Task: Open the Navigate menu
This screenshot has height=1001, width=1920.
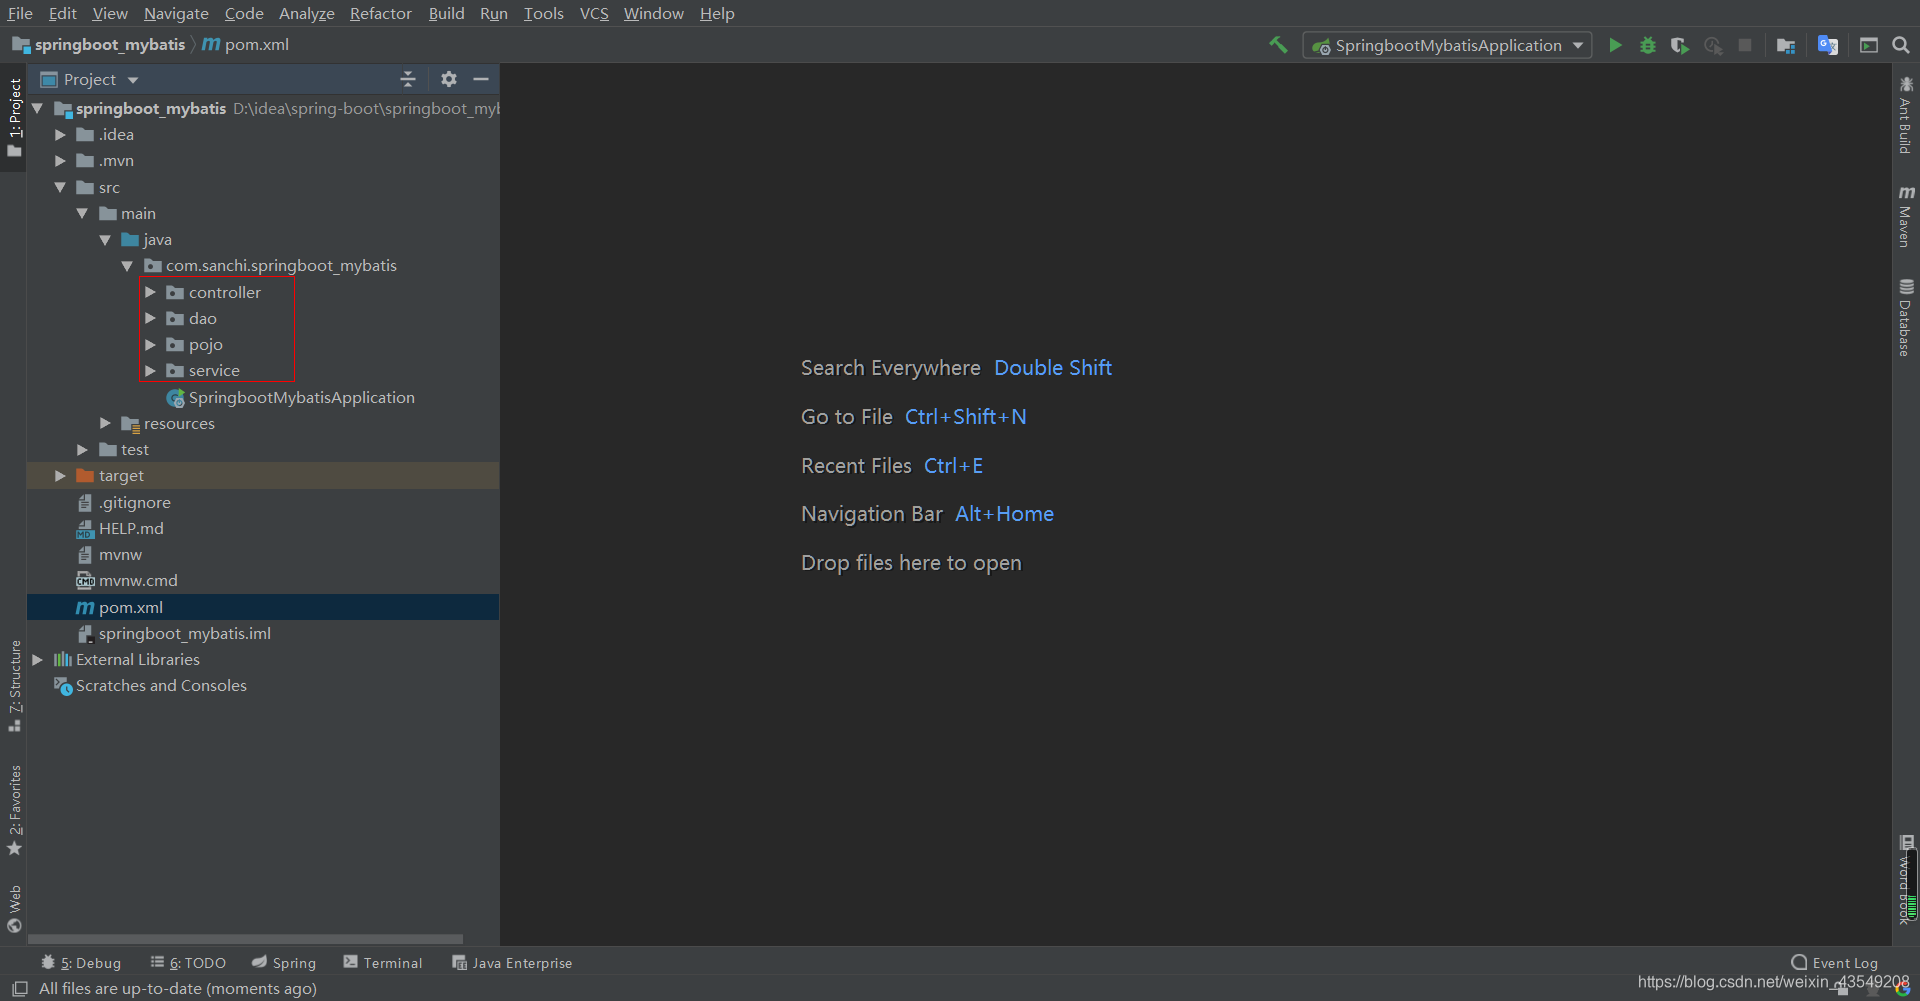Action: 176,13
